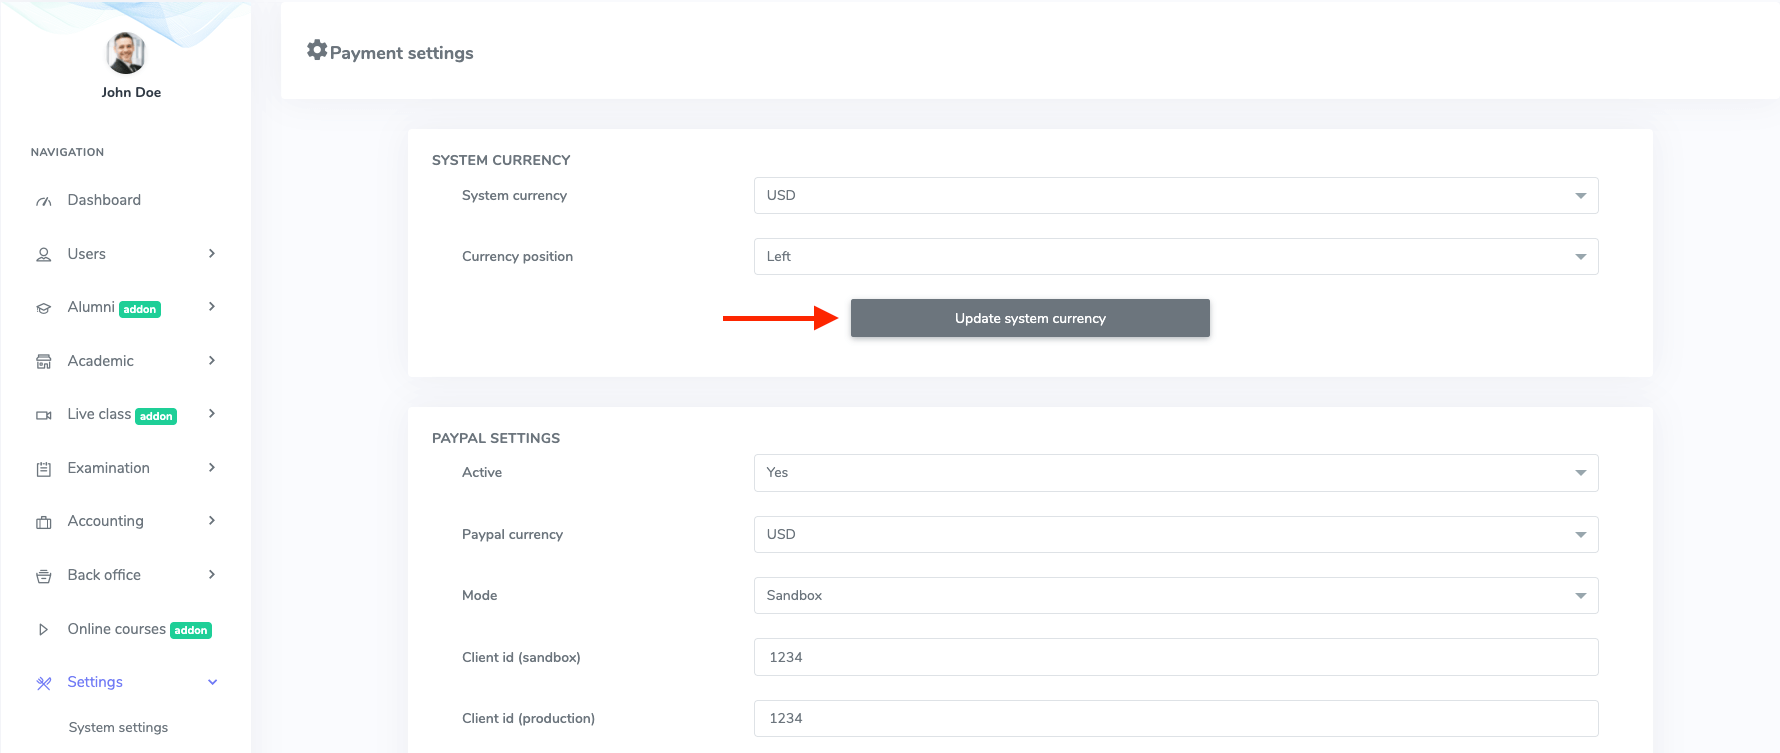Screen dimensions: 1780x753
Task: Click the Academic building icon in sidebar
Action: (x=43, y=362)
